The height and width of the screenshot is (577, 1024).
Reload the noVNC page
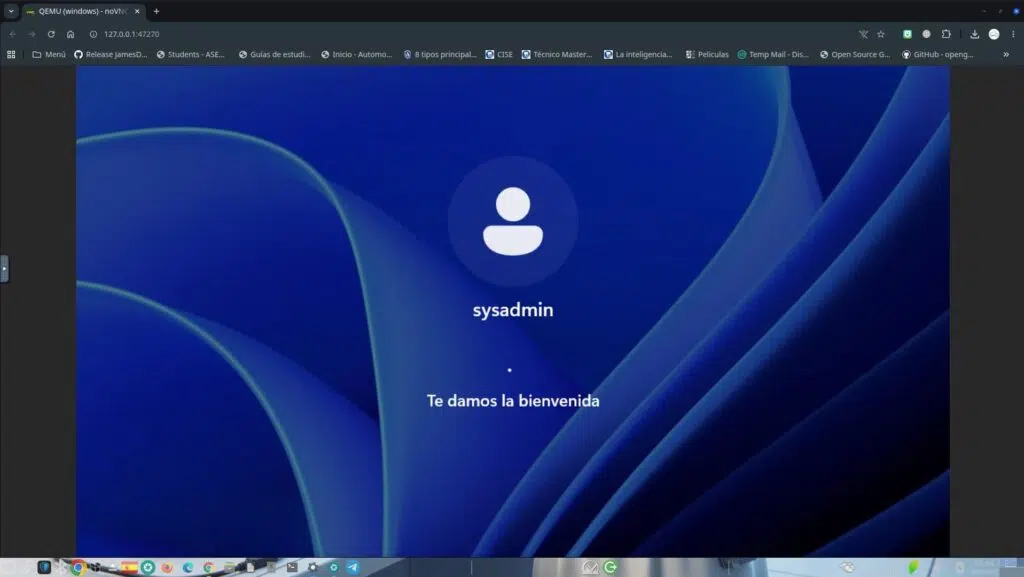tap(51, 34)
